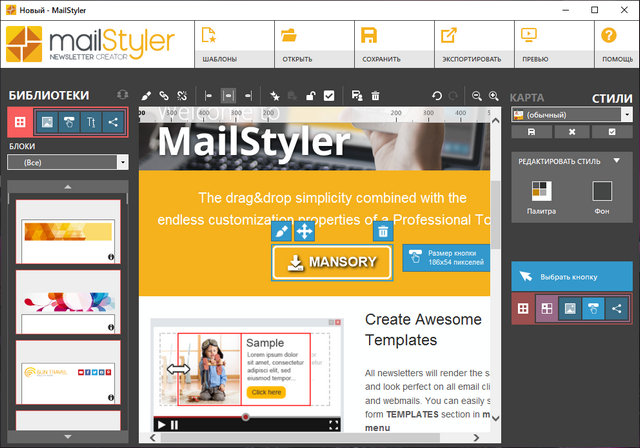
Task: Click the remove link icon
Action: point(182,96)
